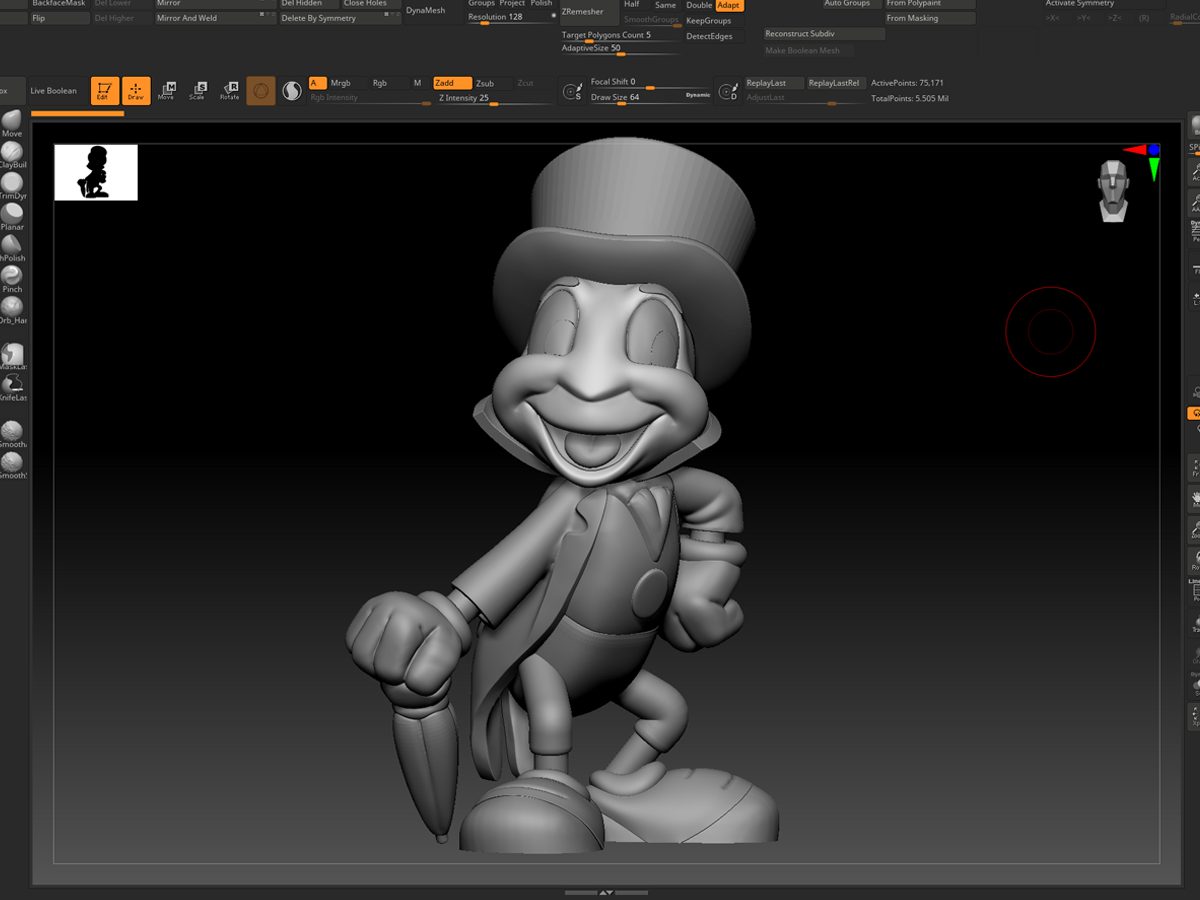Click the red circular brush cursor
Viewport: 1200px width, 900px height.
click(1050, 332)
